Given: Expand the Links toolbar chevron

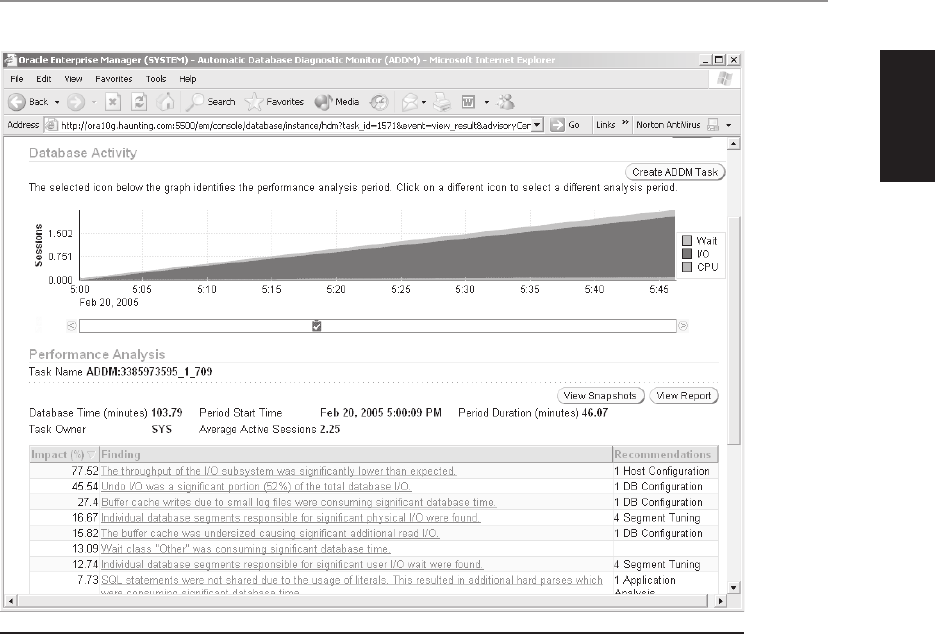Looking at the screenshot, I should [x=625, y=123].
